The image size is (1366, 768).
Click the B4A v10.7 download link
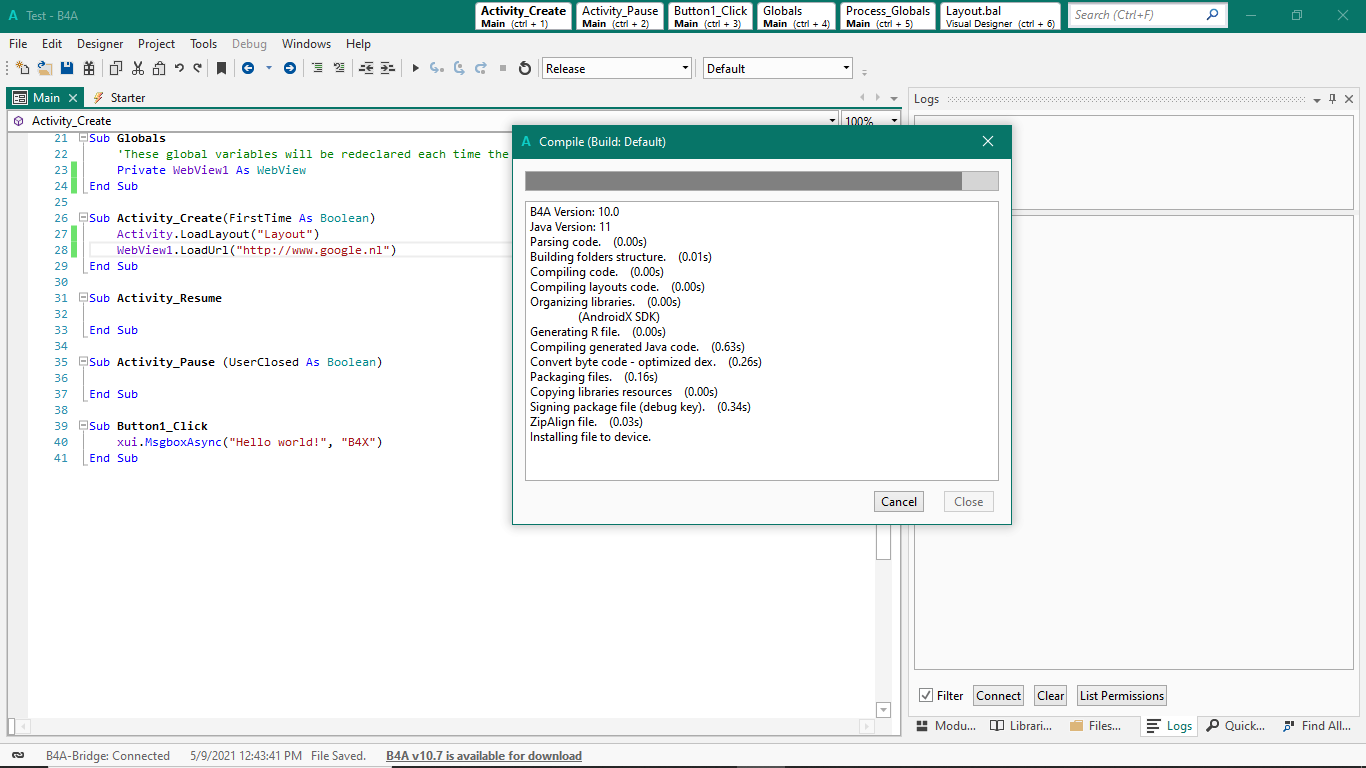pos(484,756)
